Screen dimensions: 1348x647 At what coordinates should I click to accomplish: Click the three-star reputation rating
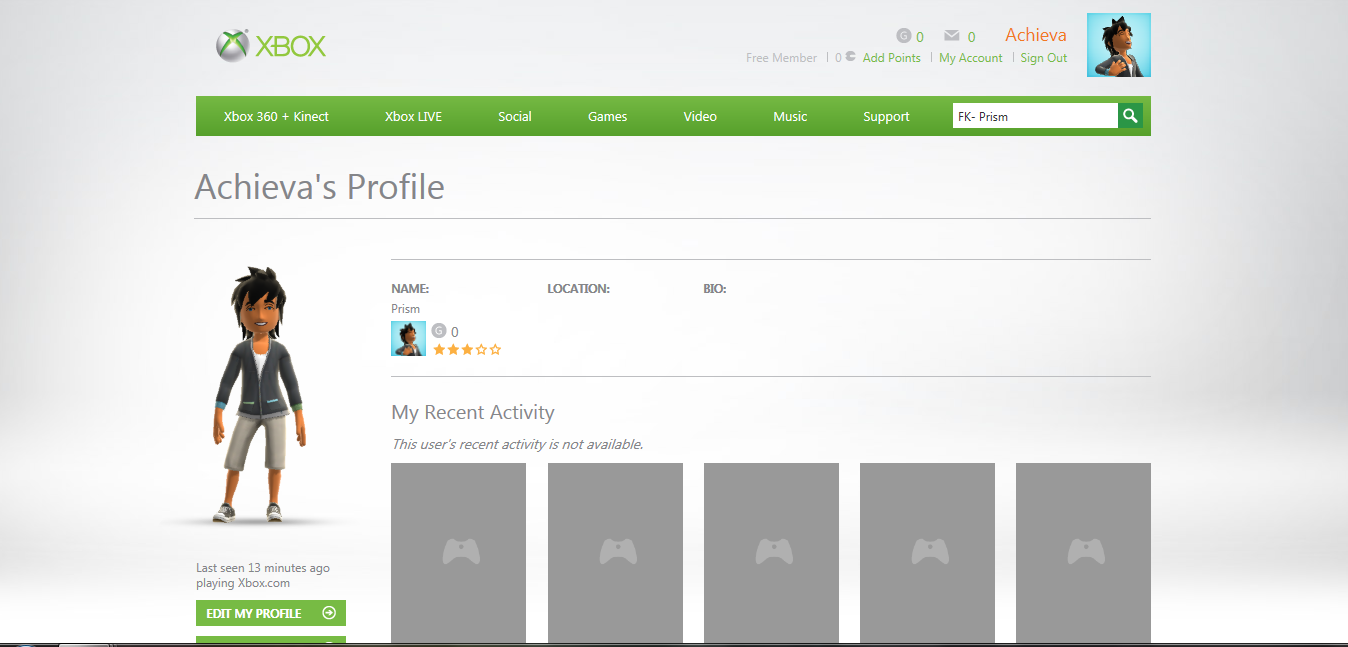(x=467, y=349)
